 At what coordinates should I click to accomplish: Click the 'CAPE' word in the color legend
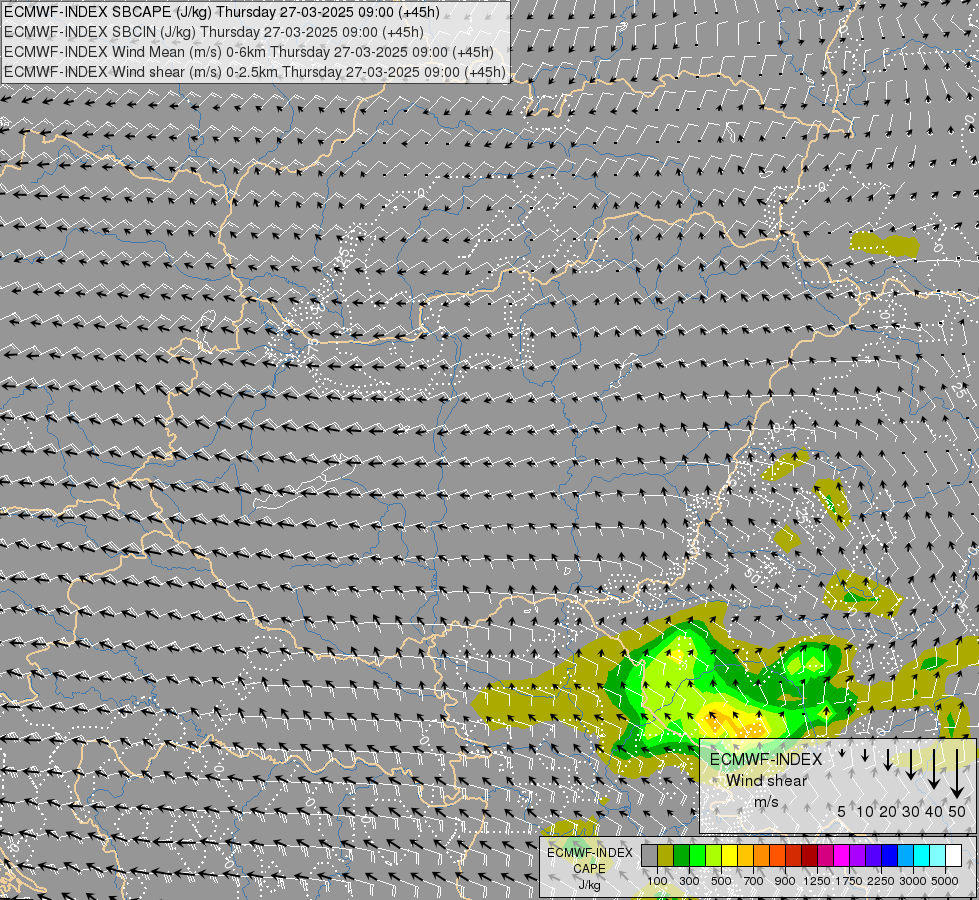pos(589,869)
